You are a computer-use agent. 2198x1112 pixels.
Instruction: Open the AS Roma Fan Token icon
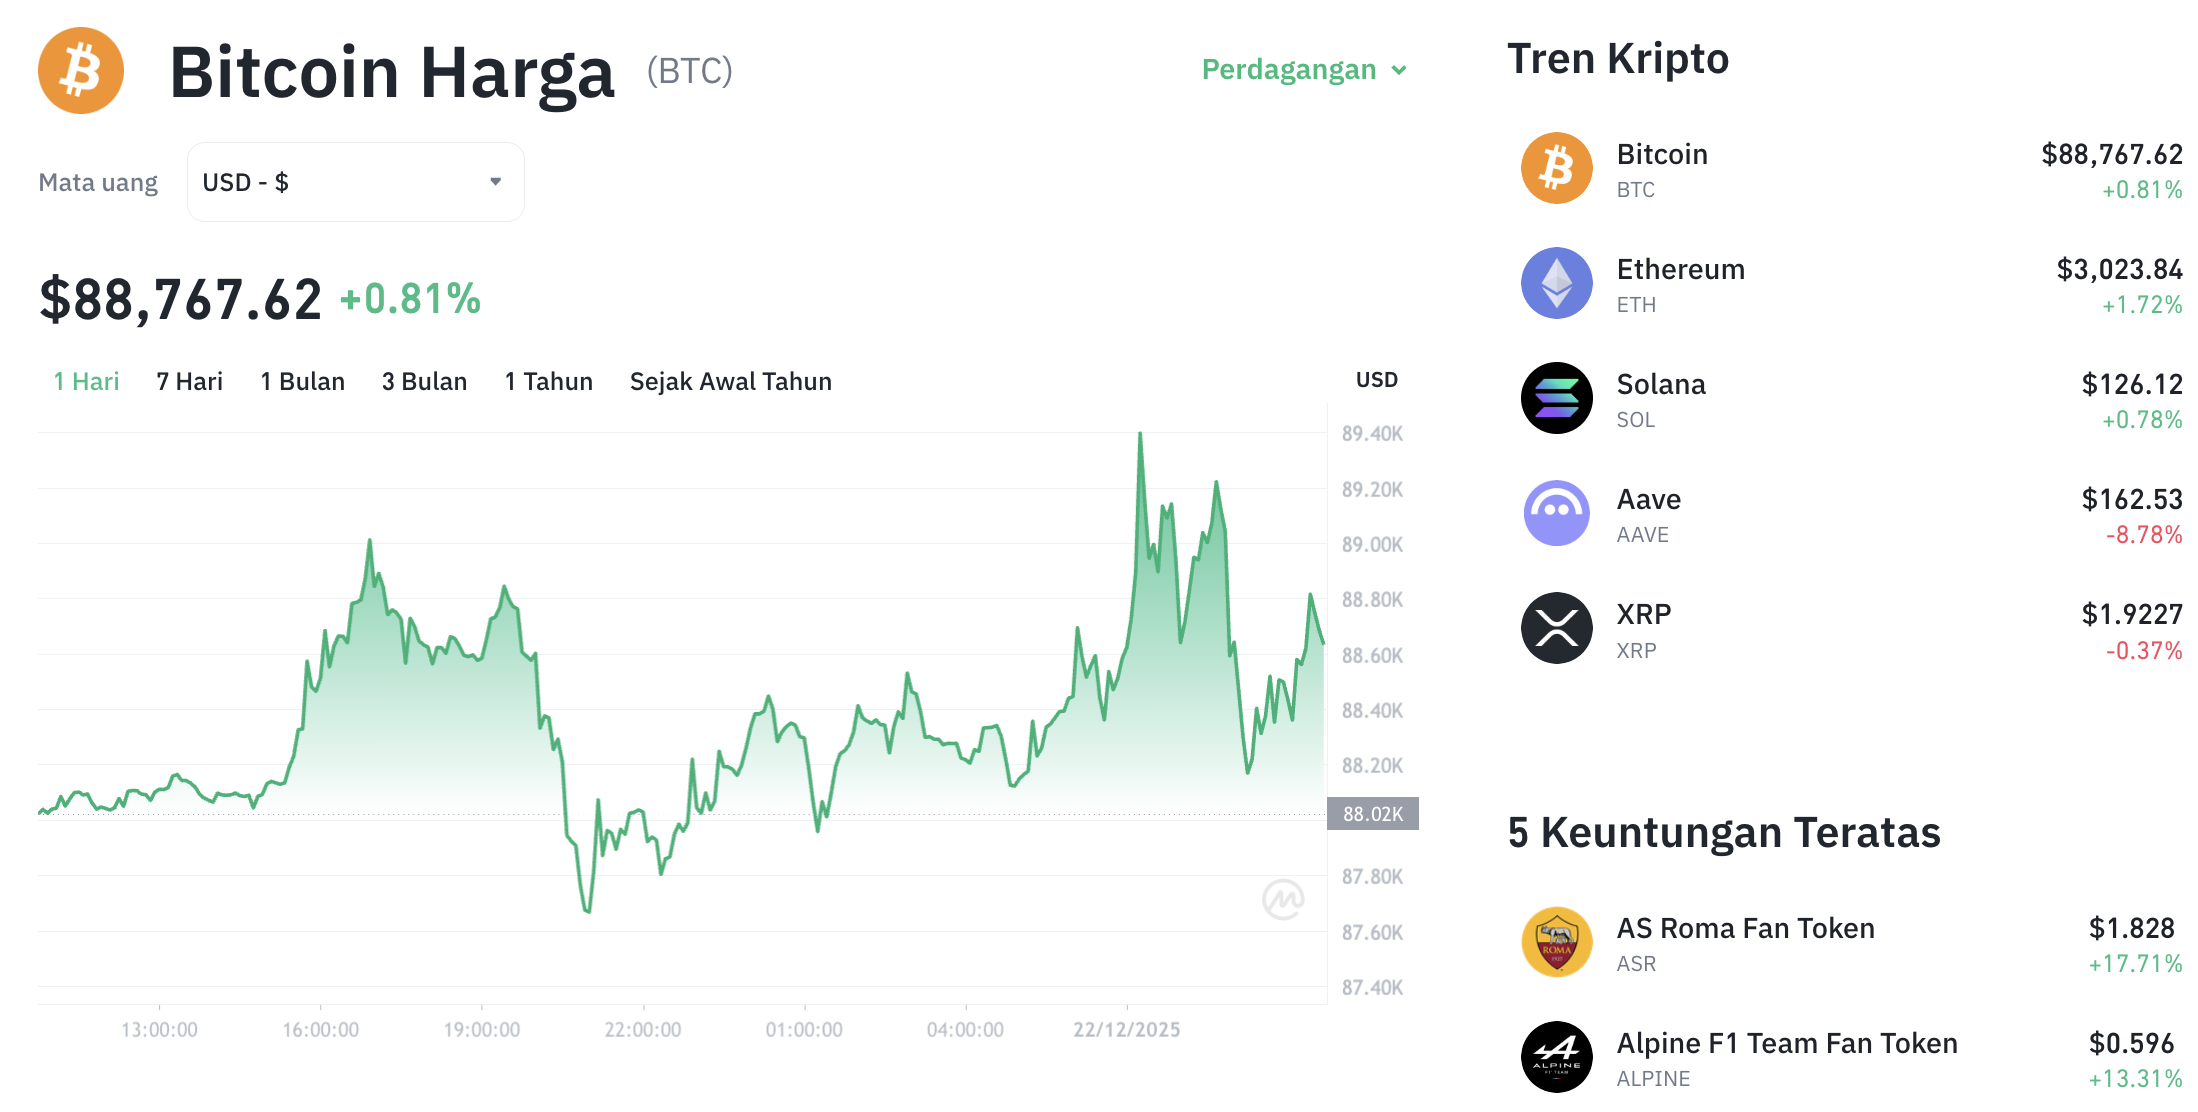click(x=1556, y=942)
